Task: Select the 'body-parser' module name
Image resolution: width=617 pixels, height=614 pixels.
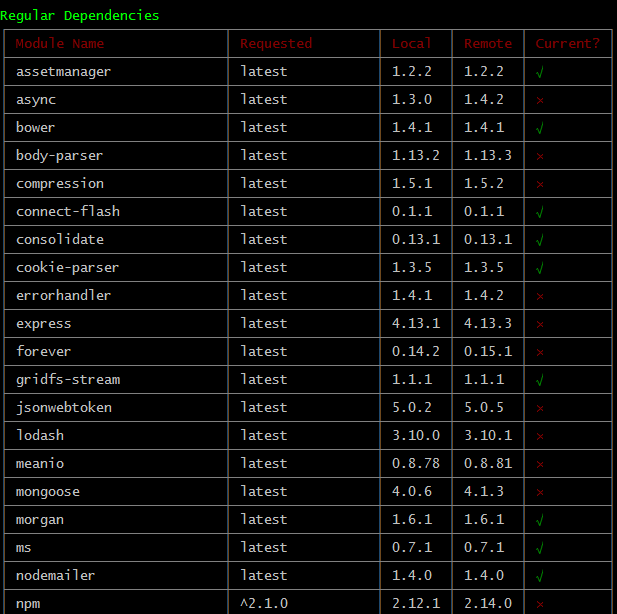Action: point(59,156)
